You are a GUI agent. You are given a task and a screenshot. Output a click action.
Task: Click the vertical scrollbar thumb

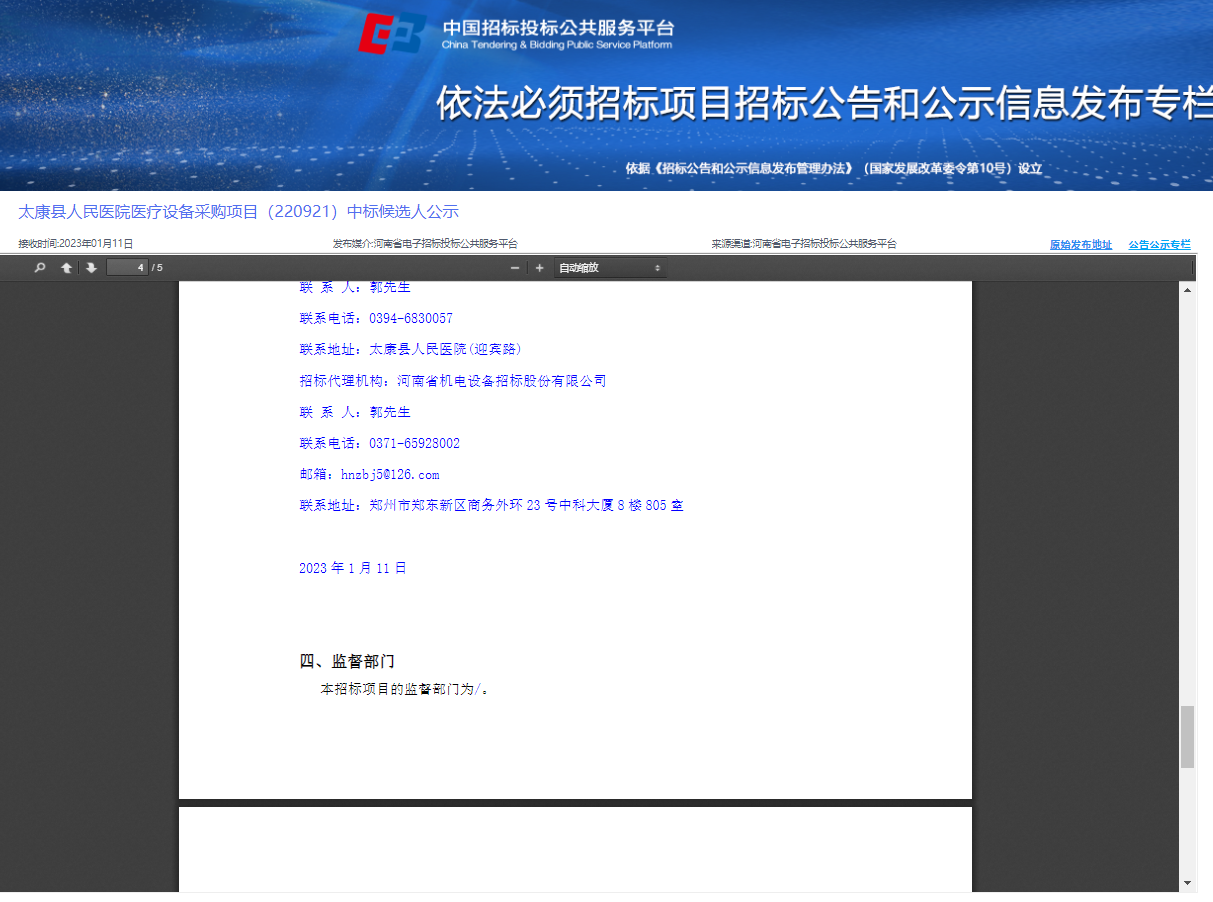pos(1187,736)
